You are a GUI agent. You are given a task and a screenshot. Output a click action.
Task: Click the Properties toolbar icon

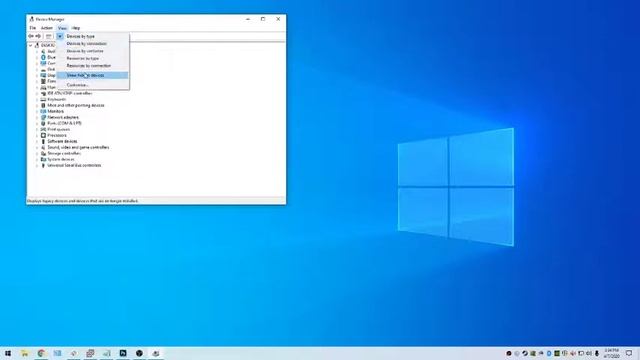[x=48, y=36]
